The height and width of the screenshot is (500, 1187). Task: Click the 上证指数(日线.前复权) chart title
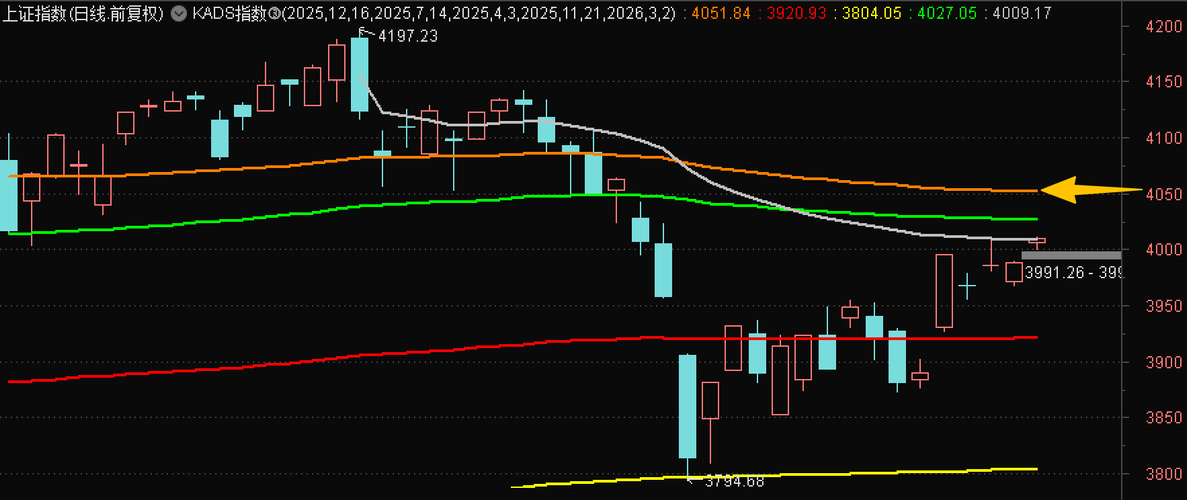(83, 14)
